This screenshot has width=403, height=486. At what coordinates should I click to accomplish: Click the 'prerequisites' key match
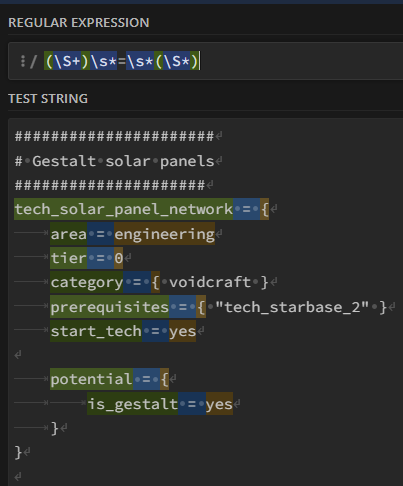(110, 307)
